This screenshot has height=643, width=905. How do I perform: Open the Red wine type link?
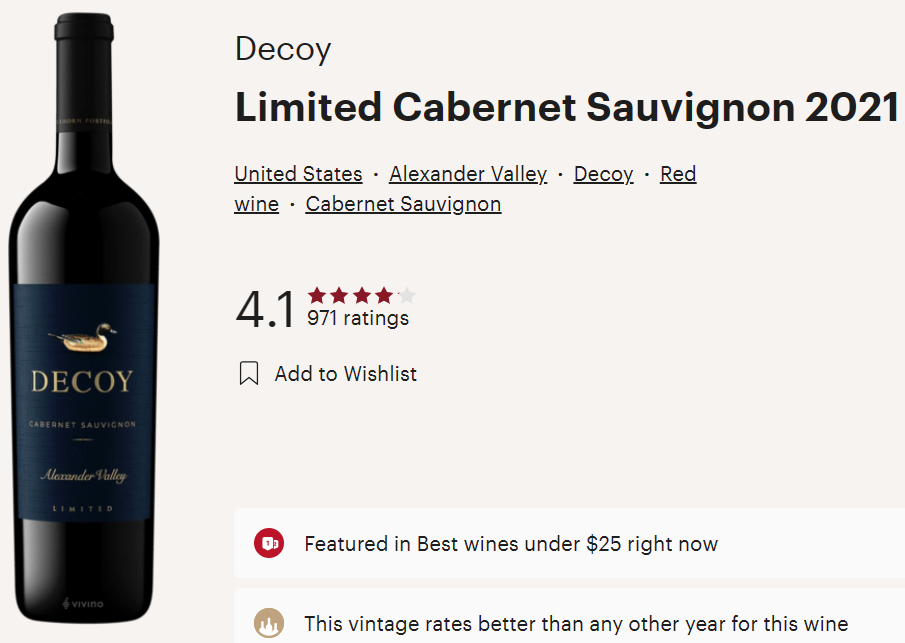(677, 174)
